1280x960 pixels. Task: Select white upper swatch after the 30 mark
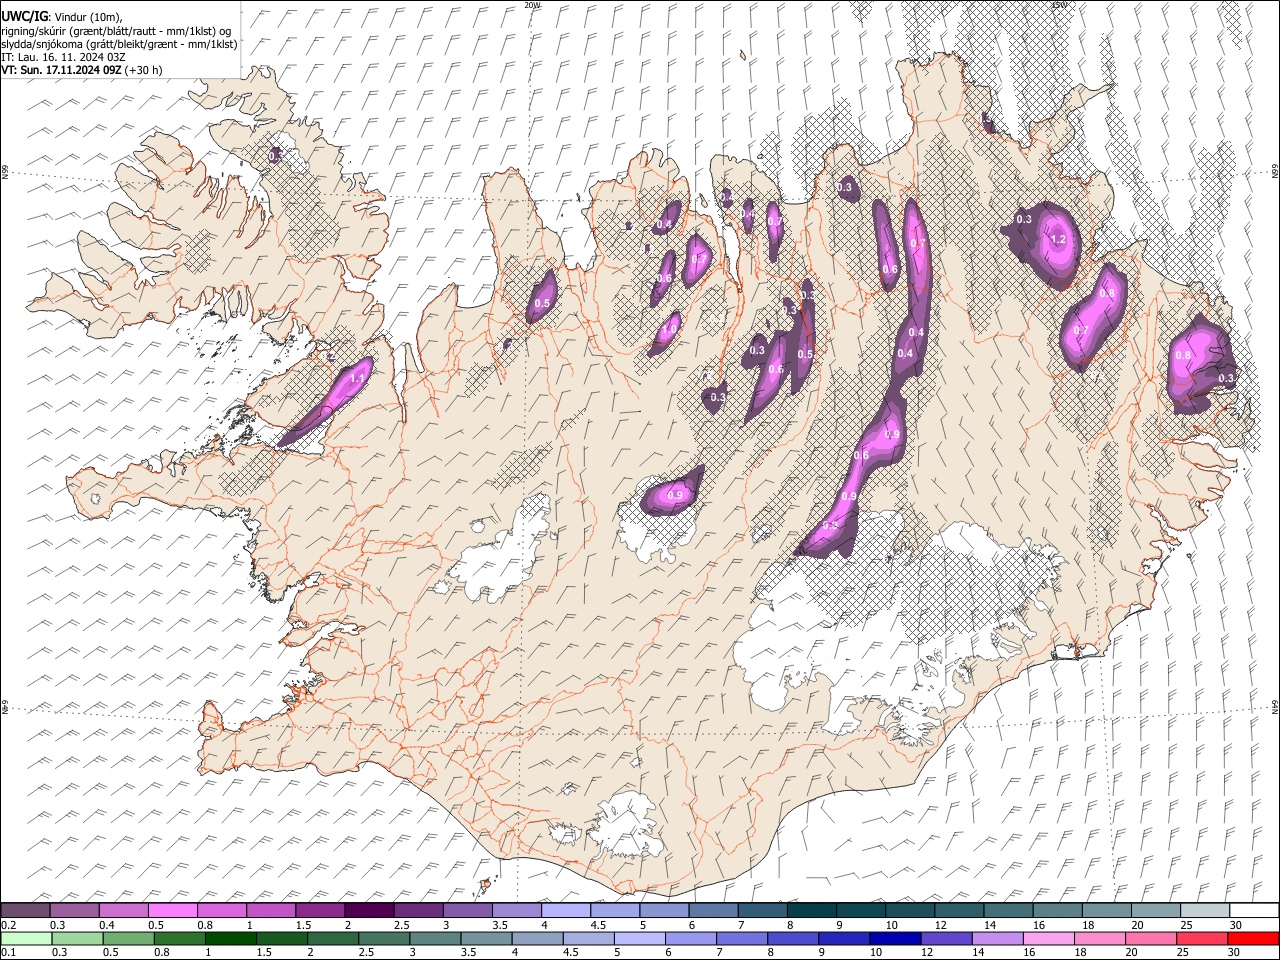point(1252,911)
